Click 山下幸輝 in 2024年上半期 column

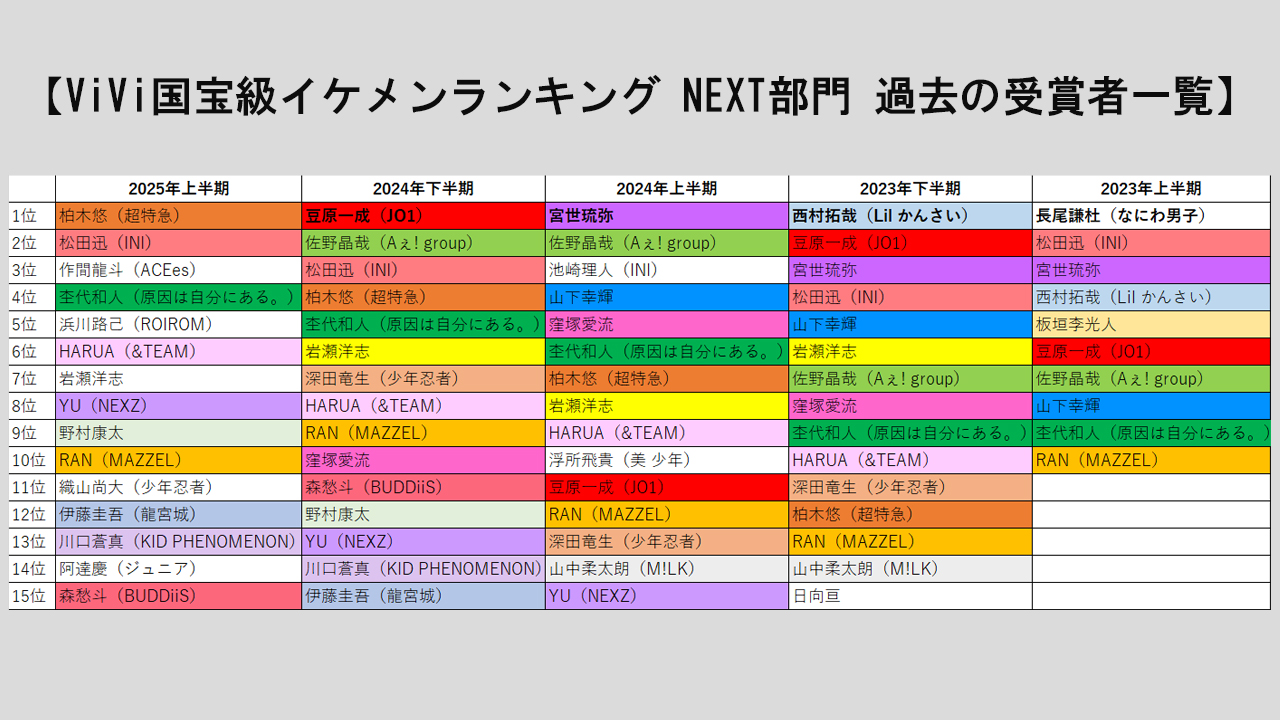pos(667,297)
